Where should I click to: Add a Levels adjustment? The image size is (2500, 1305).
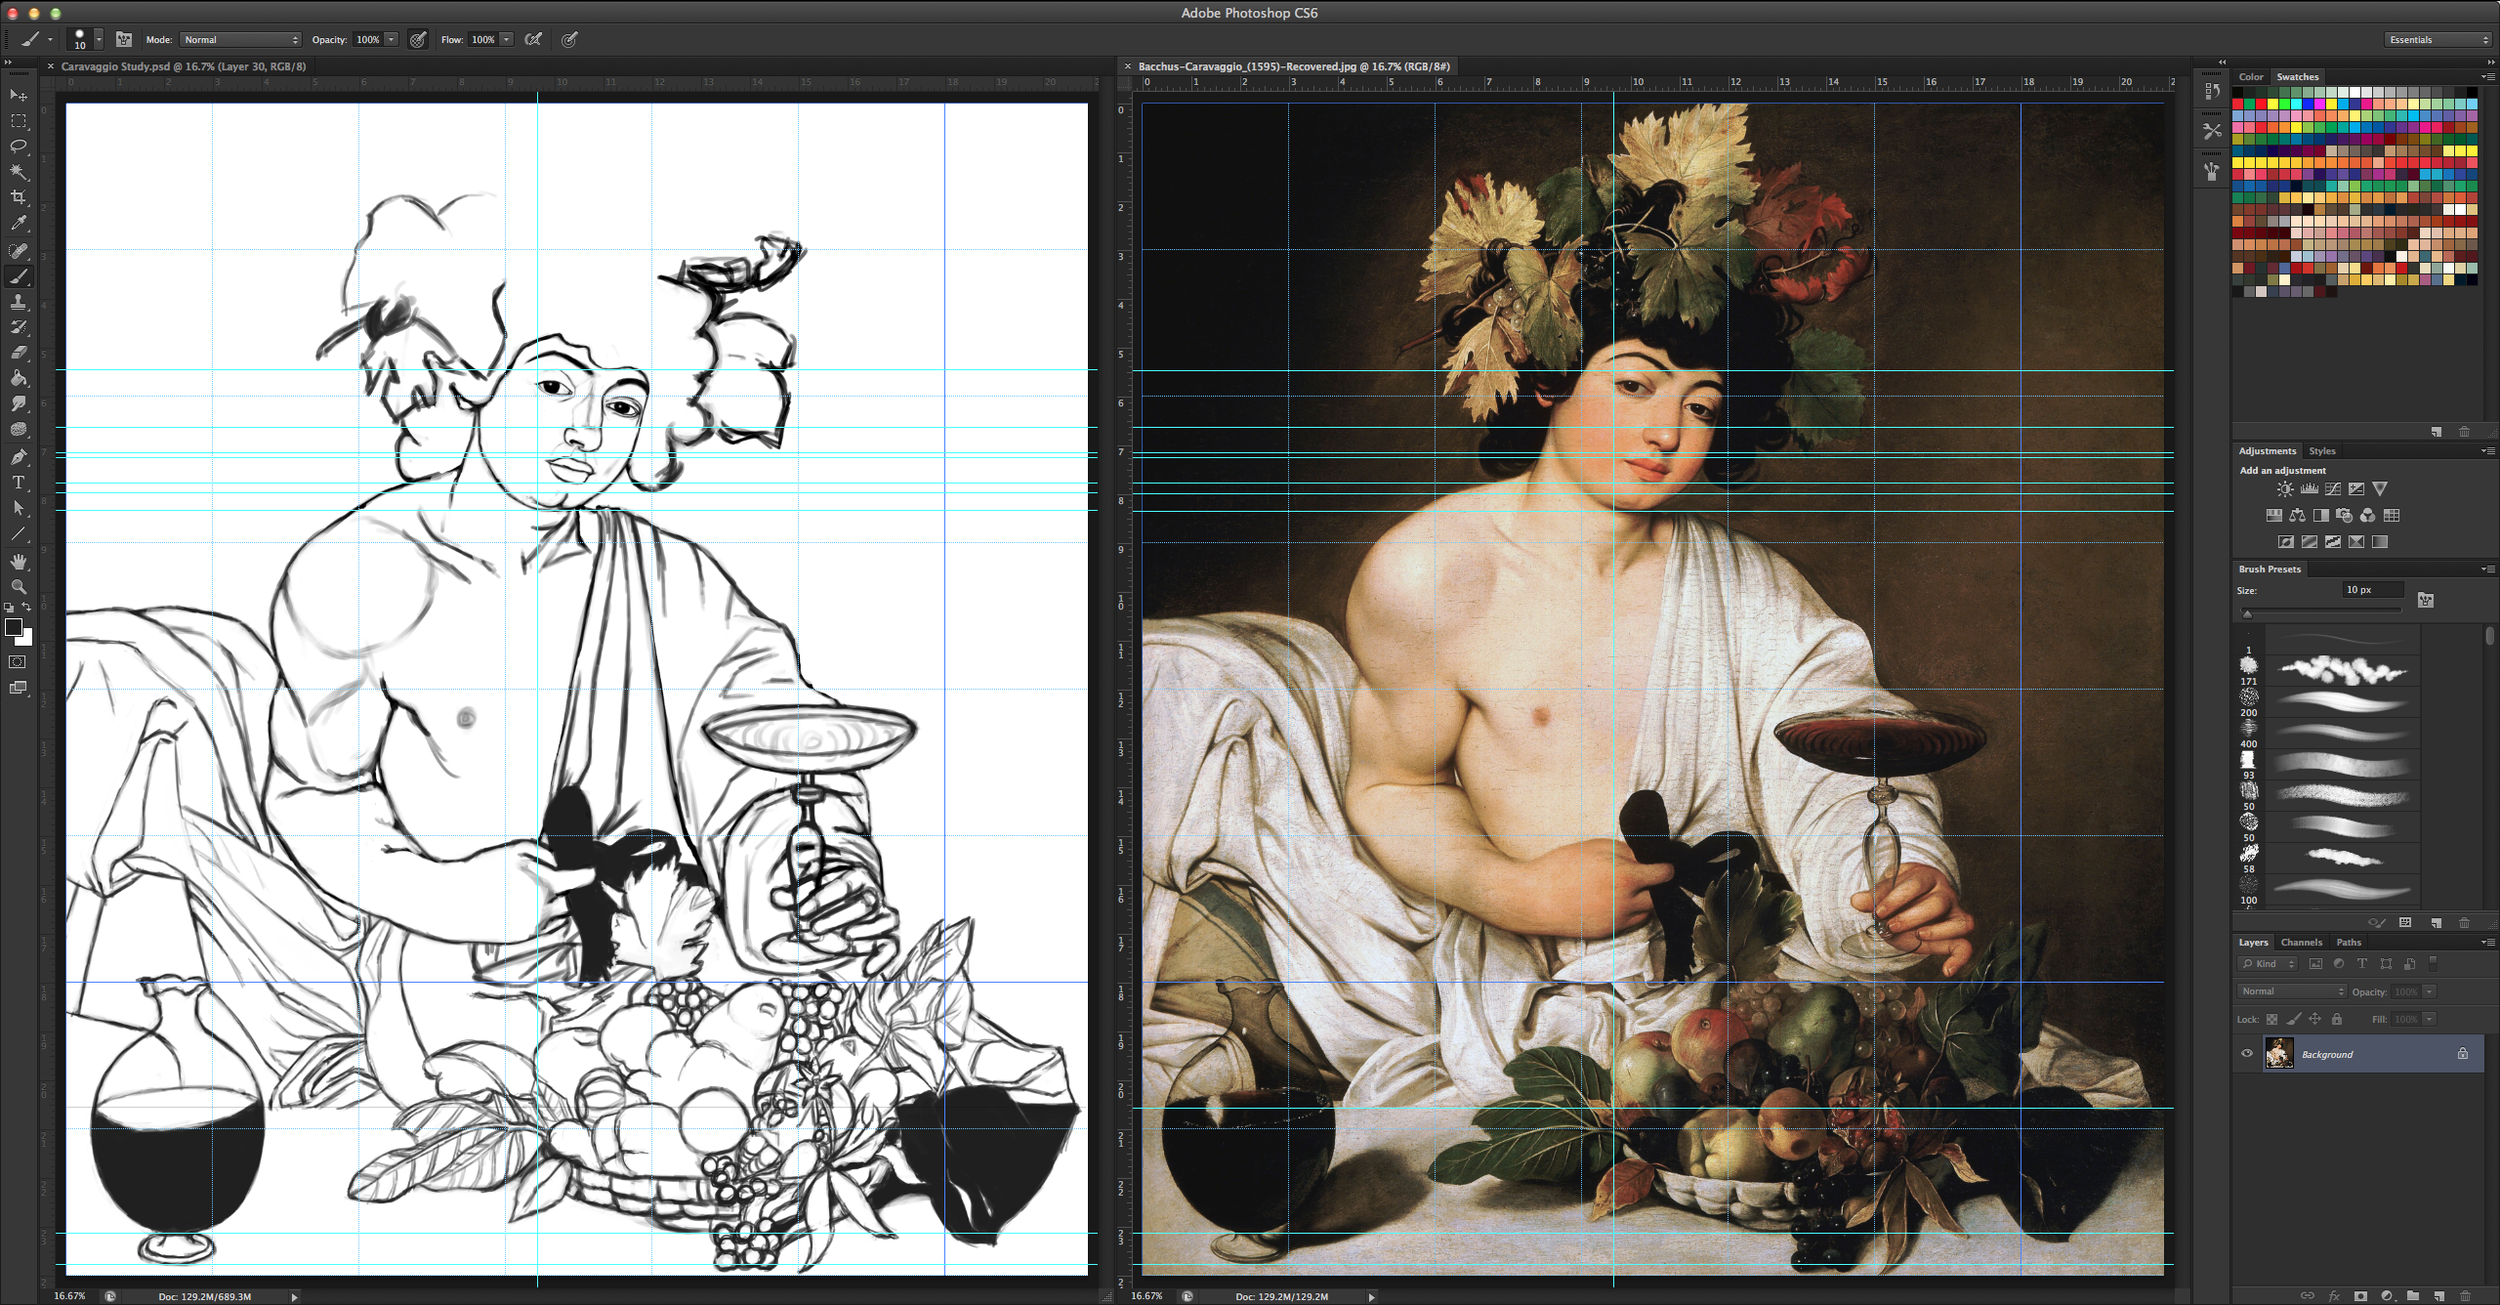pyautogui.click(x=2309, y=489)
